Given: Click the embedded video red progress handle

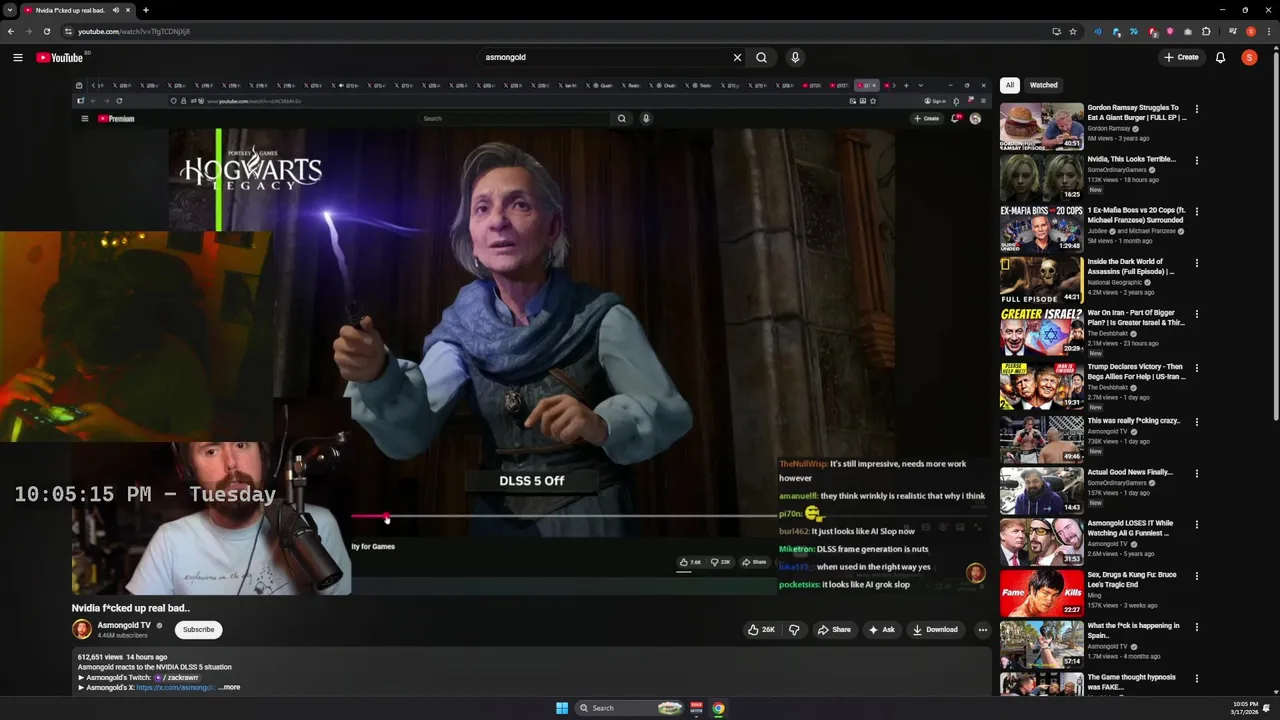Looking at the screenshot, I should point(387,517).
